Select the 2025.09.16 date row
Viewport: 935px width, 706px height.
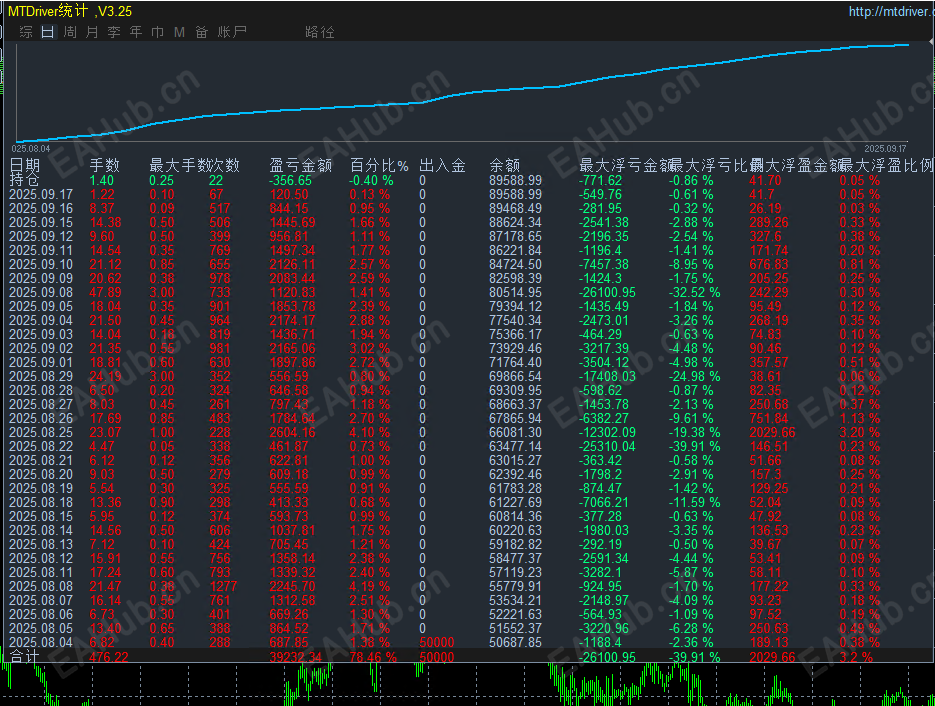pyautogui.click(x=41, y=209)
